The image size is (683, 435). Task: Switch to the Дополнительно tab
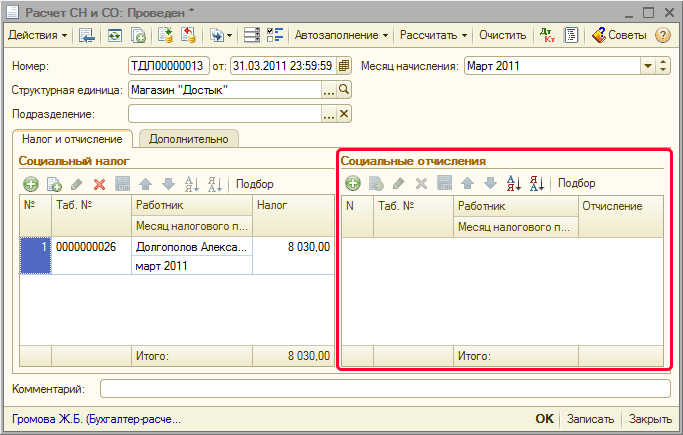(x=190, y=139)
